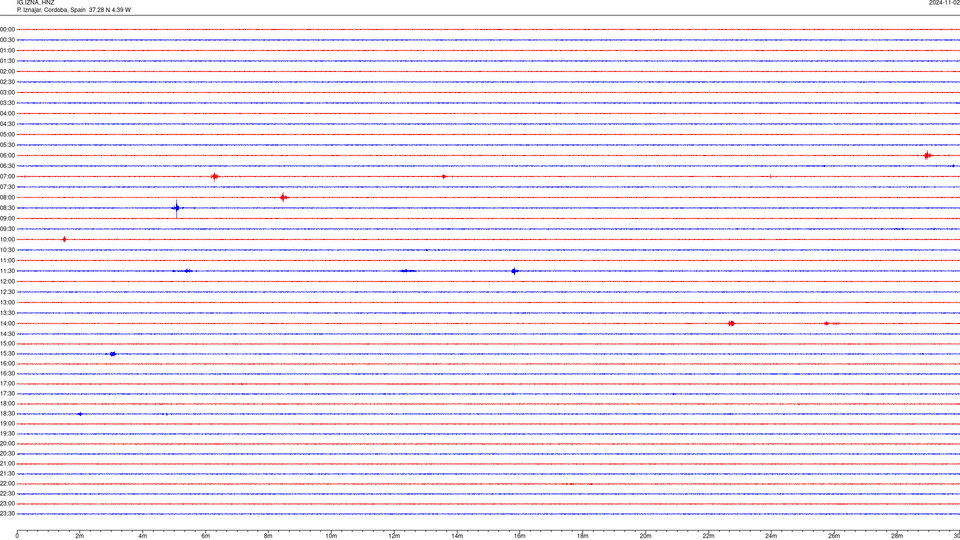Click the 24m tick label on the minute axis
This screenshot has width=960, height=540.
pos(771,536)
